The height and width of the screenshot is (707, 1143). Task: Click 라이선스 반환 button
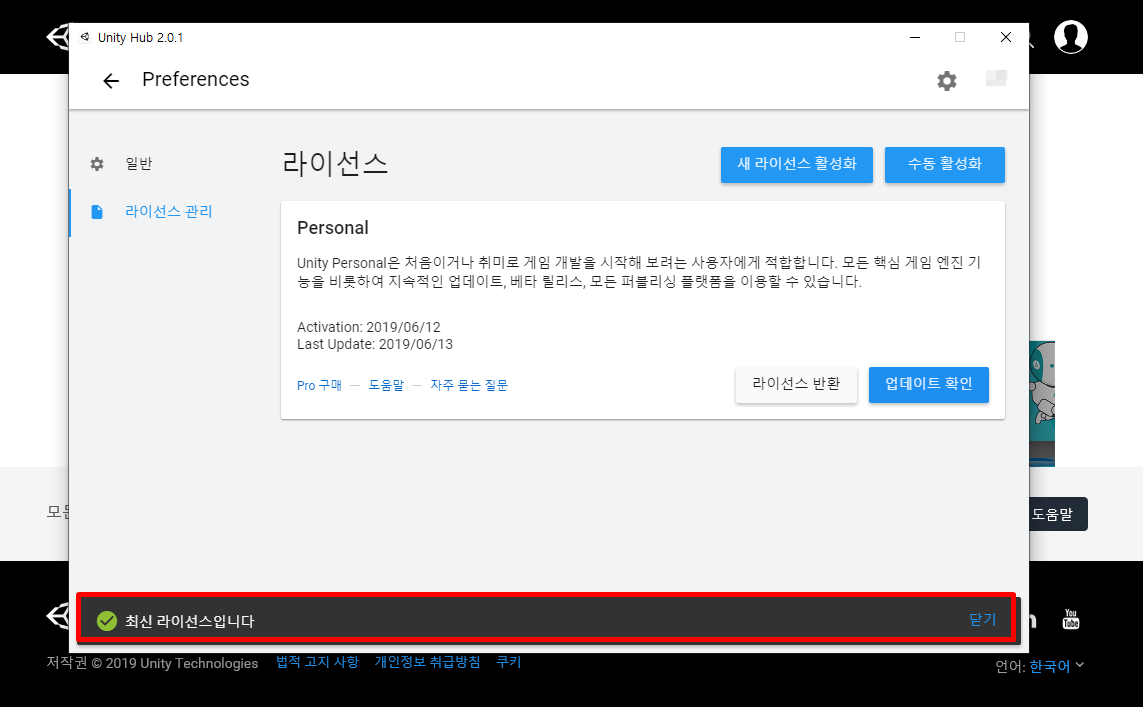pyautogui.click(x=796, y=385)
